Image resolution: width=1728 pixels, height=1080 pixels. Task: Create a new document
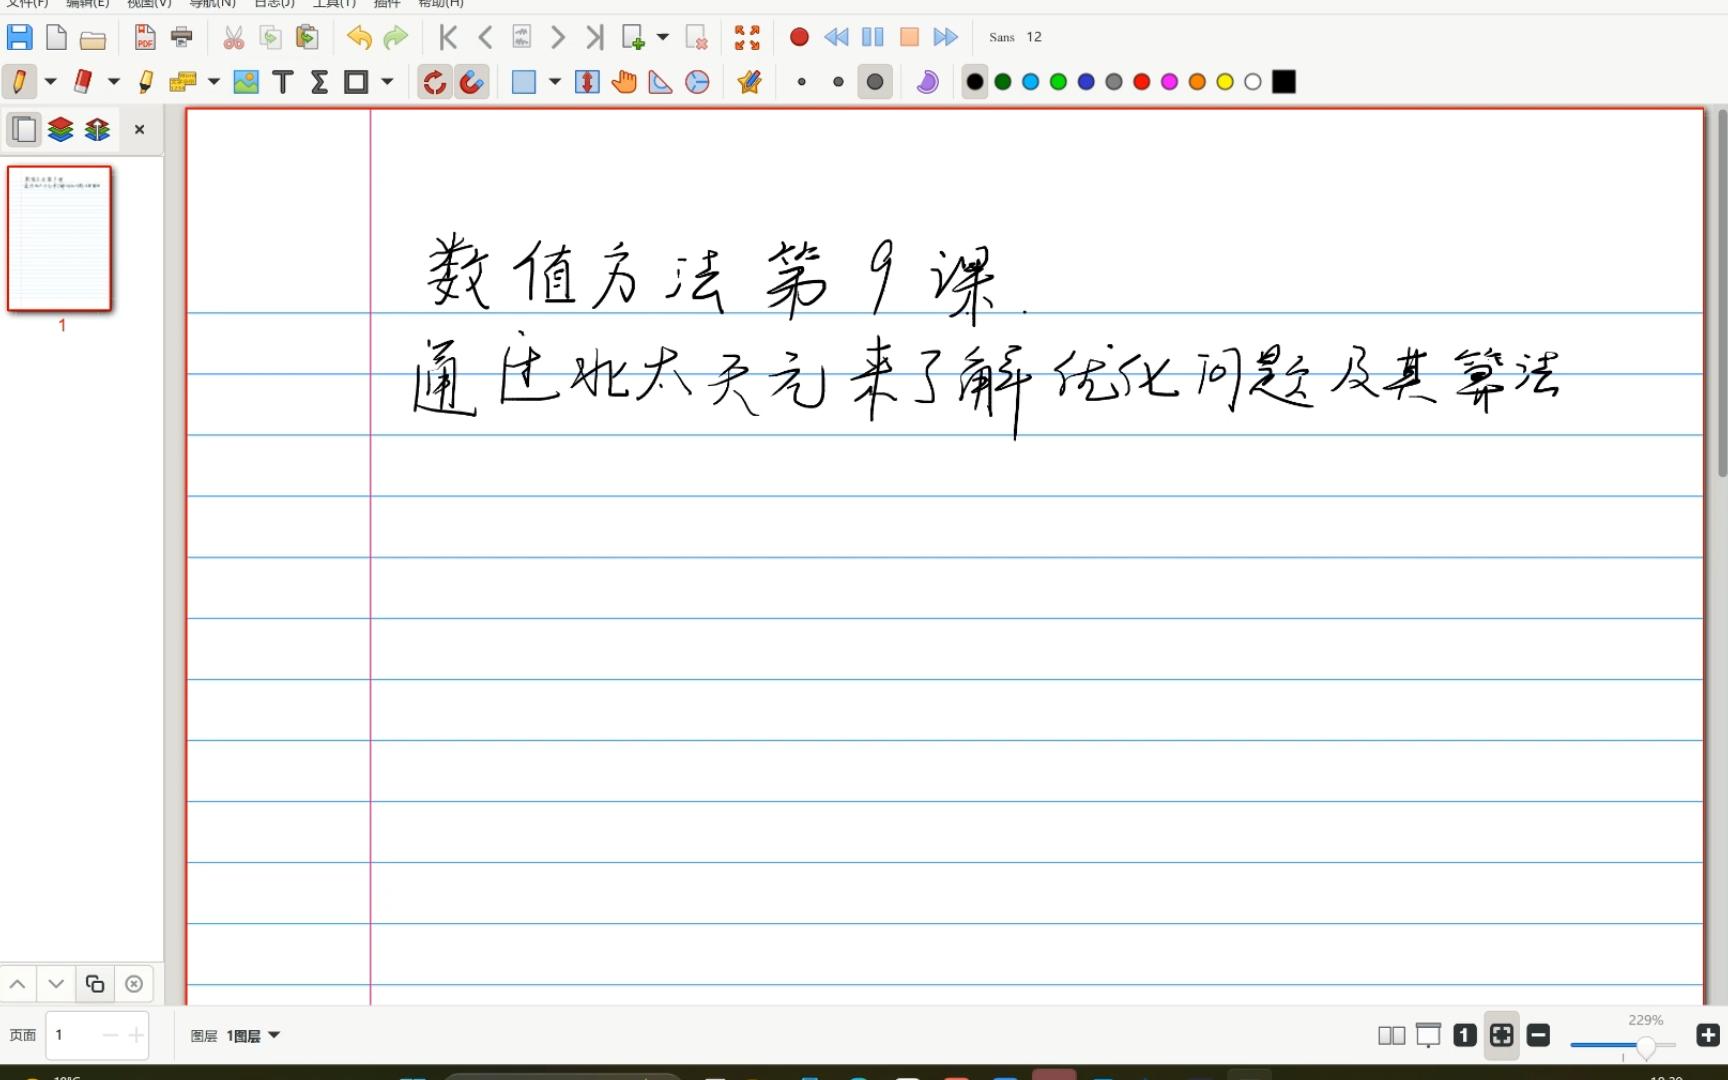click(x=56, y=38)
